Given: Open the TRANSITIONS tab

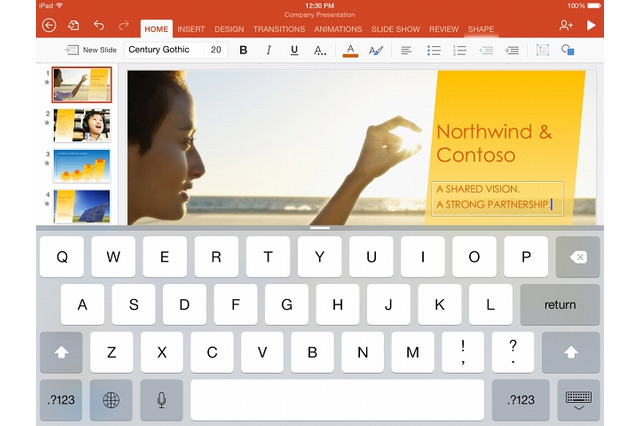Looking at the screenshot, I should (x=279, y=29).
